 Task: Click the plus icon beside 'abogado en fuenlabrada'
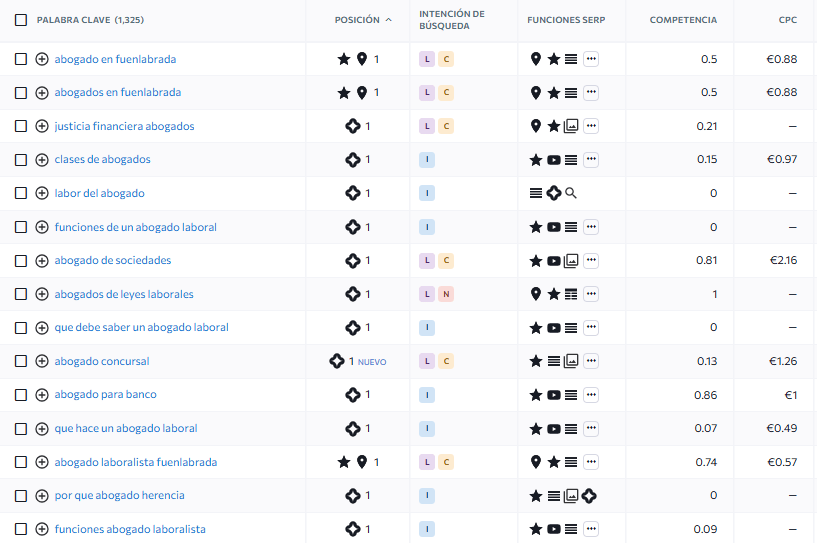point(42,59)
